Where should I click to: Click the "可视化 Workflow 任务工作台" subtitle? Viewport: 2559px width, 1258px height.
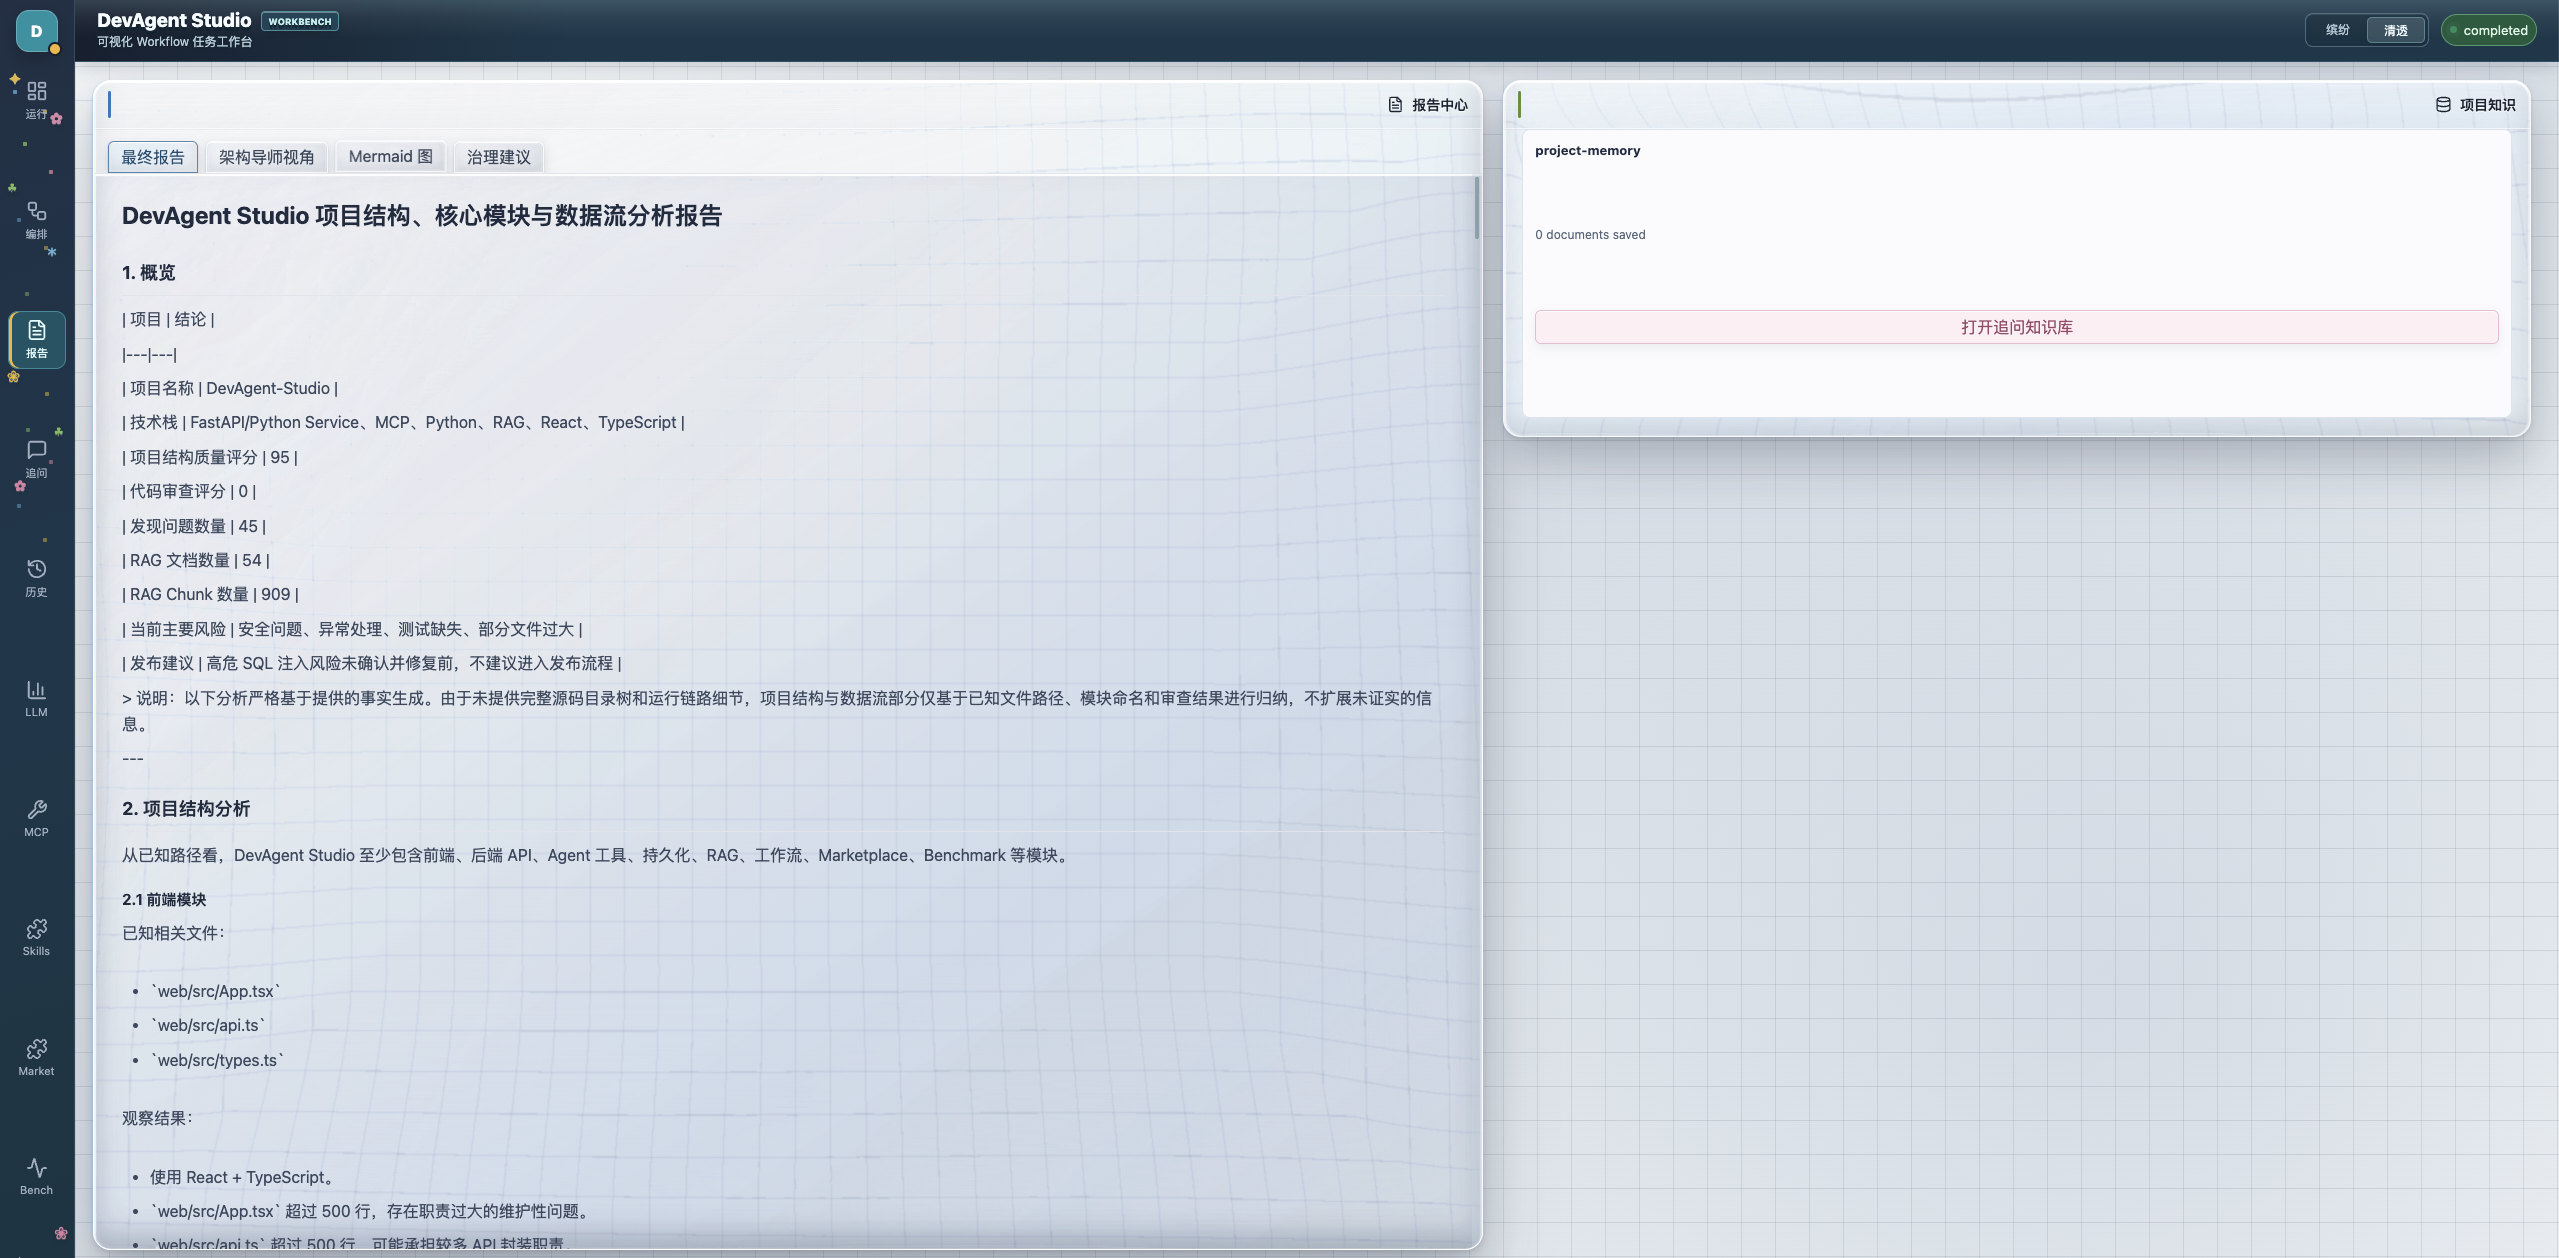point(174,42)
